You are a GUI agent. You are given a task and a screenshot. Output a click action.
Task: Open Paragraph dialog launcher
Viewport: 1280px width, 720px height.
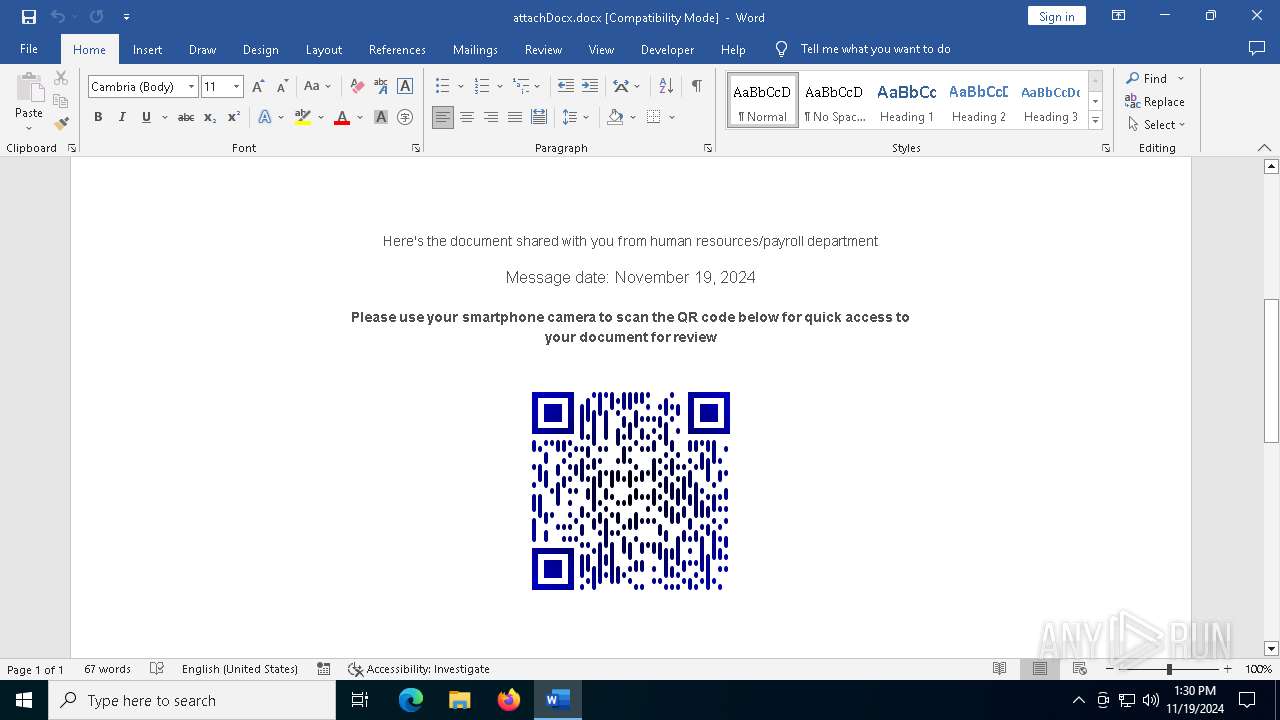click(708, 148)
